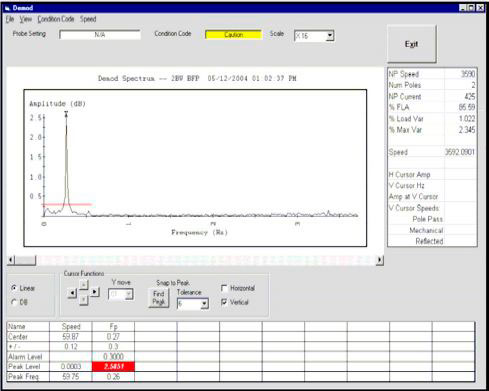This screenshot has height=391, width=489.
Task: Click the peak marker atop spectrum spike
Action: [x=66, y=114]
